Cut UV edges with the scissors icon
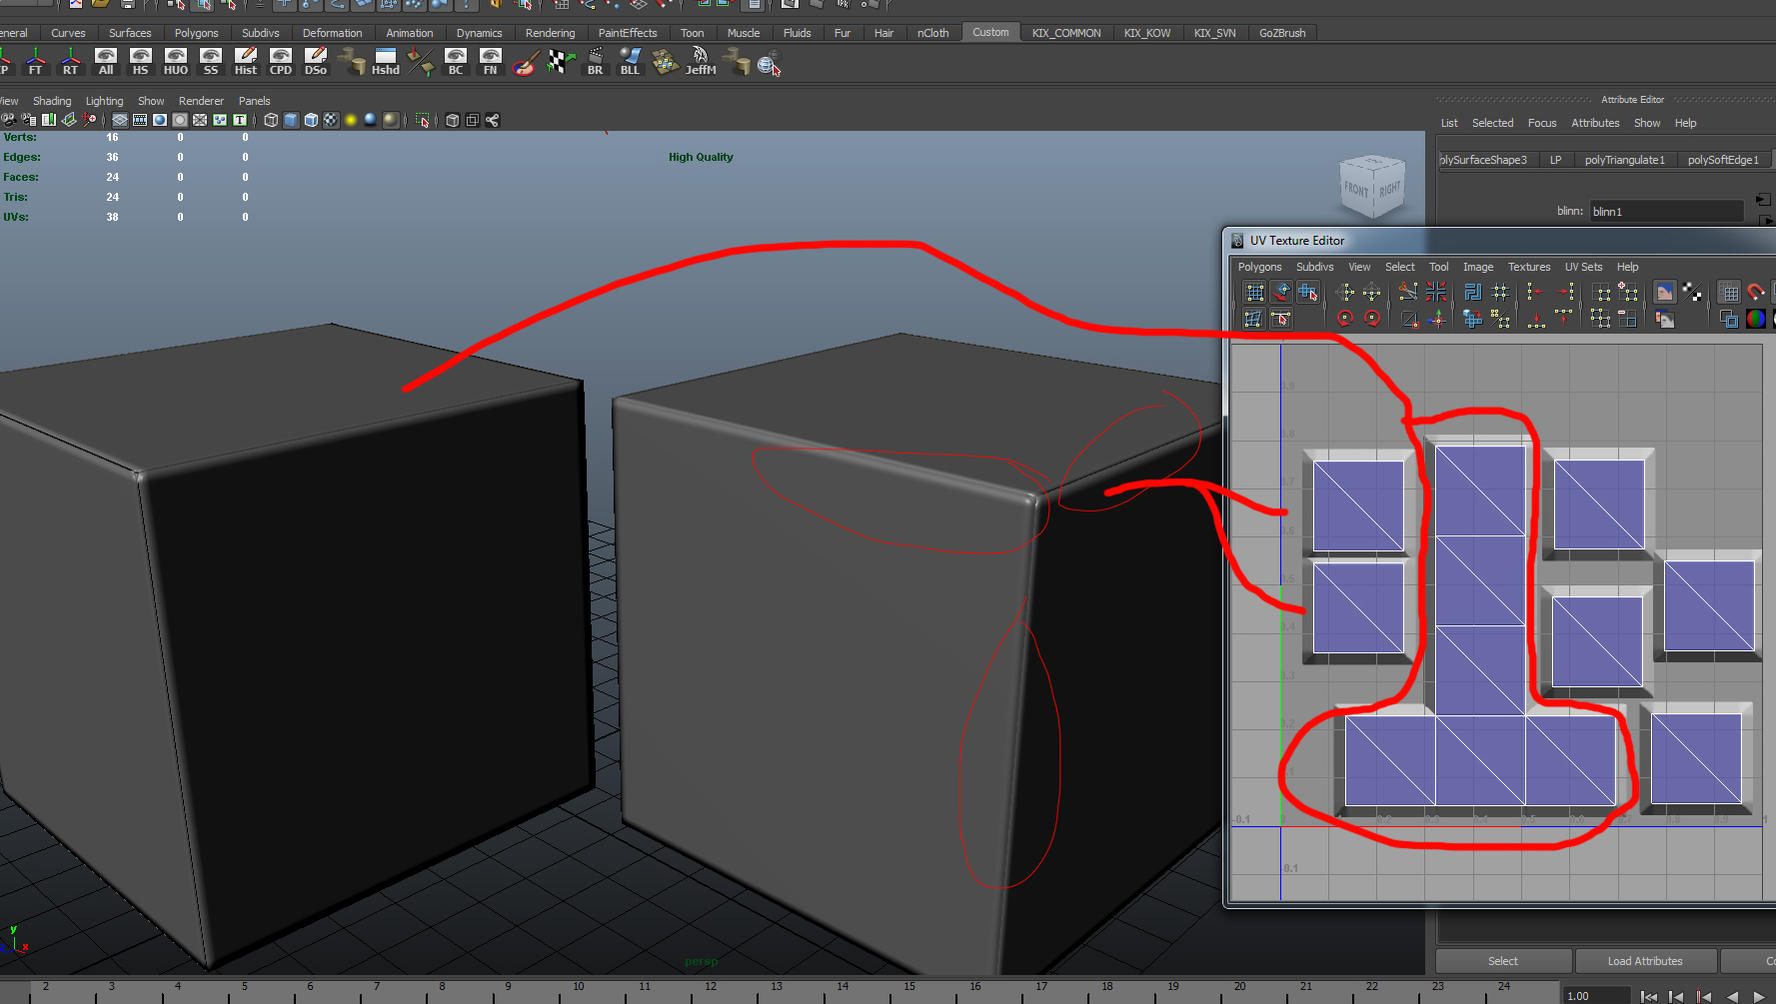The image size is (1776, 1004). 1408,292
